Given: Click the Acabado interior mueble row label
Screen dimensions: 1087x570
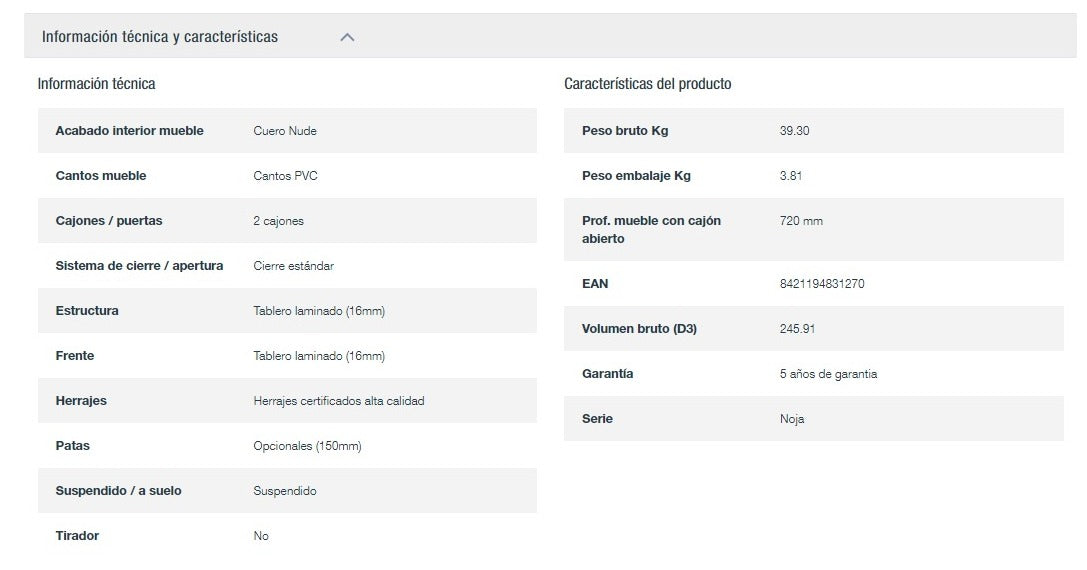Looking at the screenshot, I should click(x=129, y=131).
